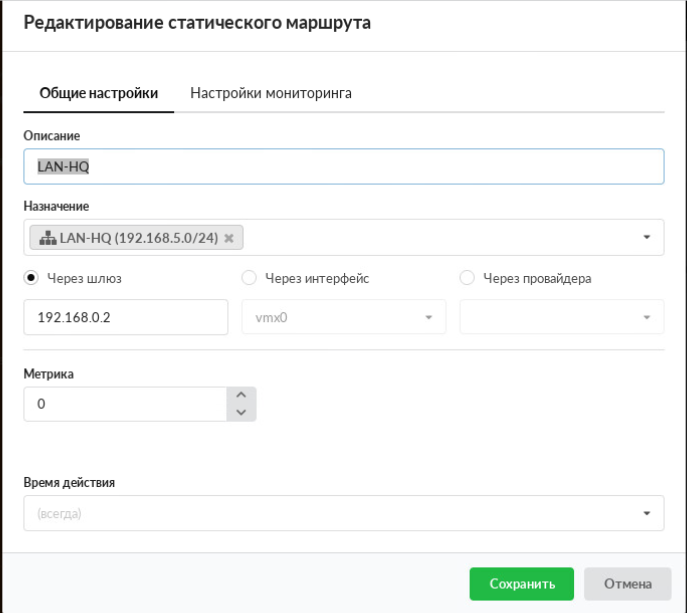The height and width of the screenshot is (613, 687).
Task: Cancel editing with the Отмена button
Action: pyautogui.click(x=627, y=584)
